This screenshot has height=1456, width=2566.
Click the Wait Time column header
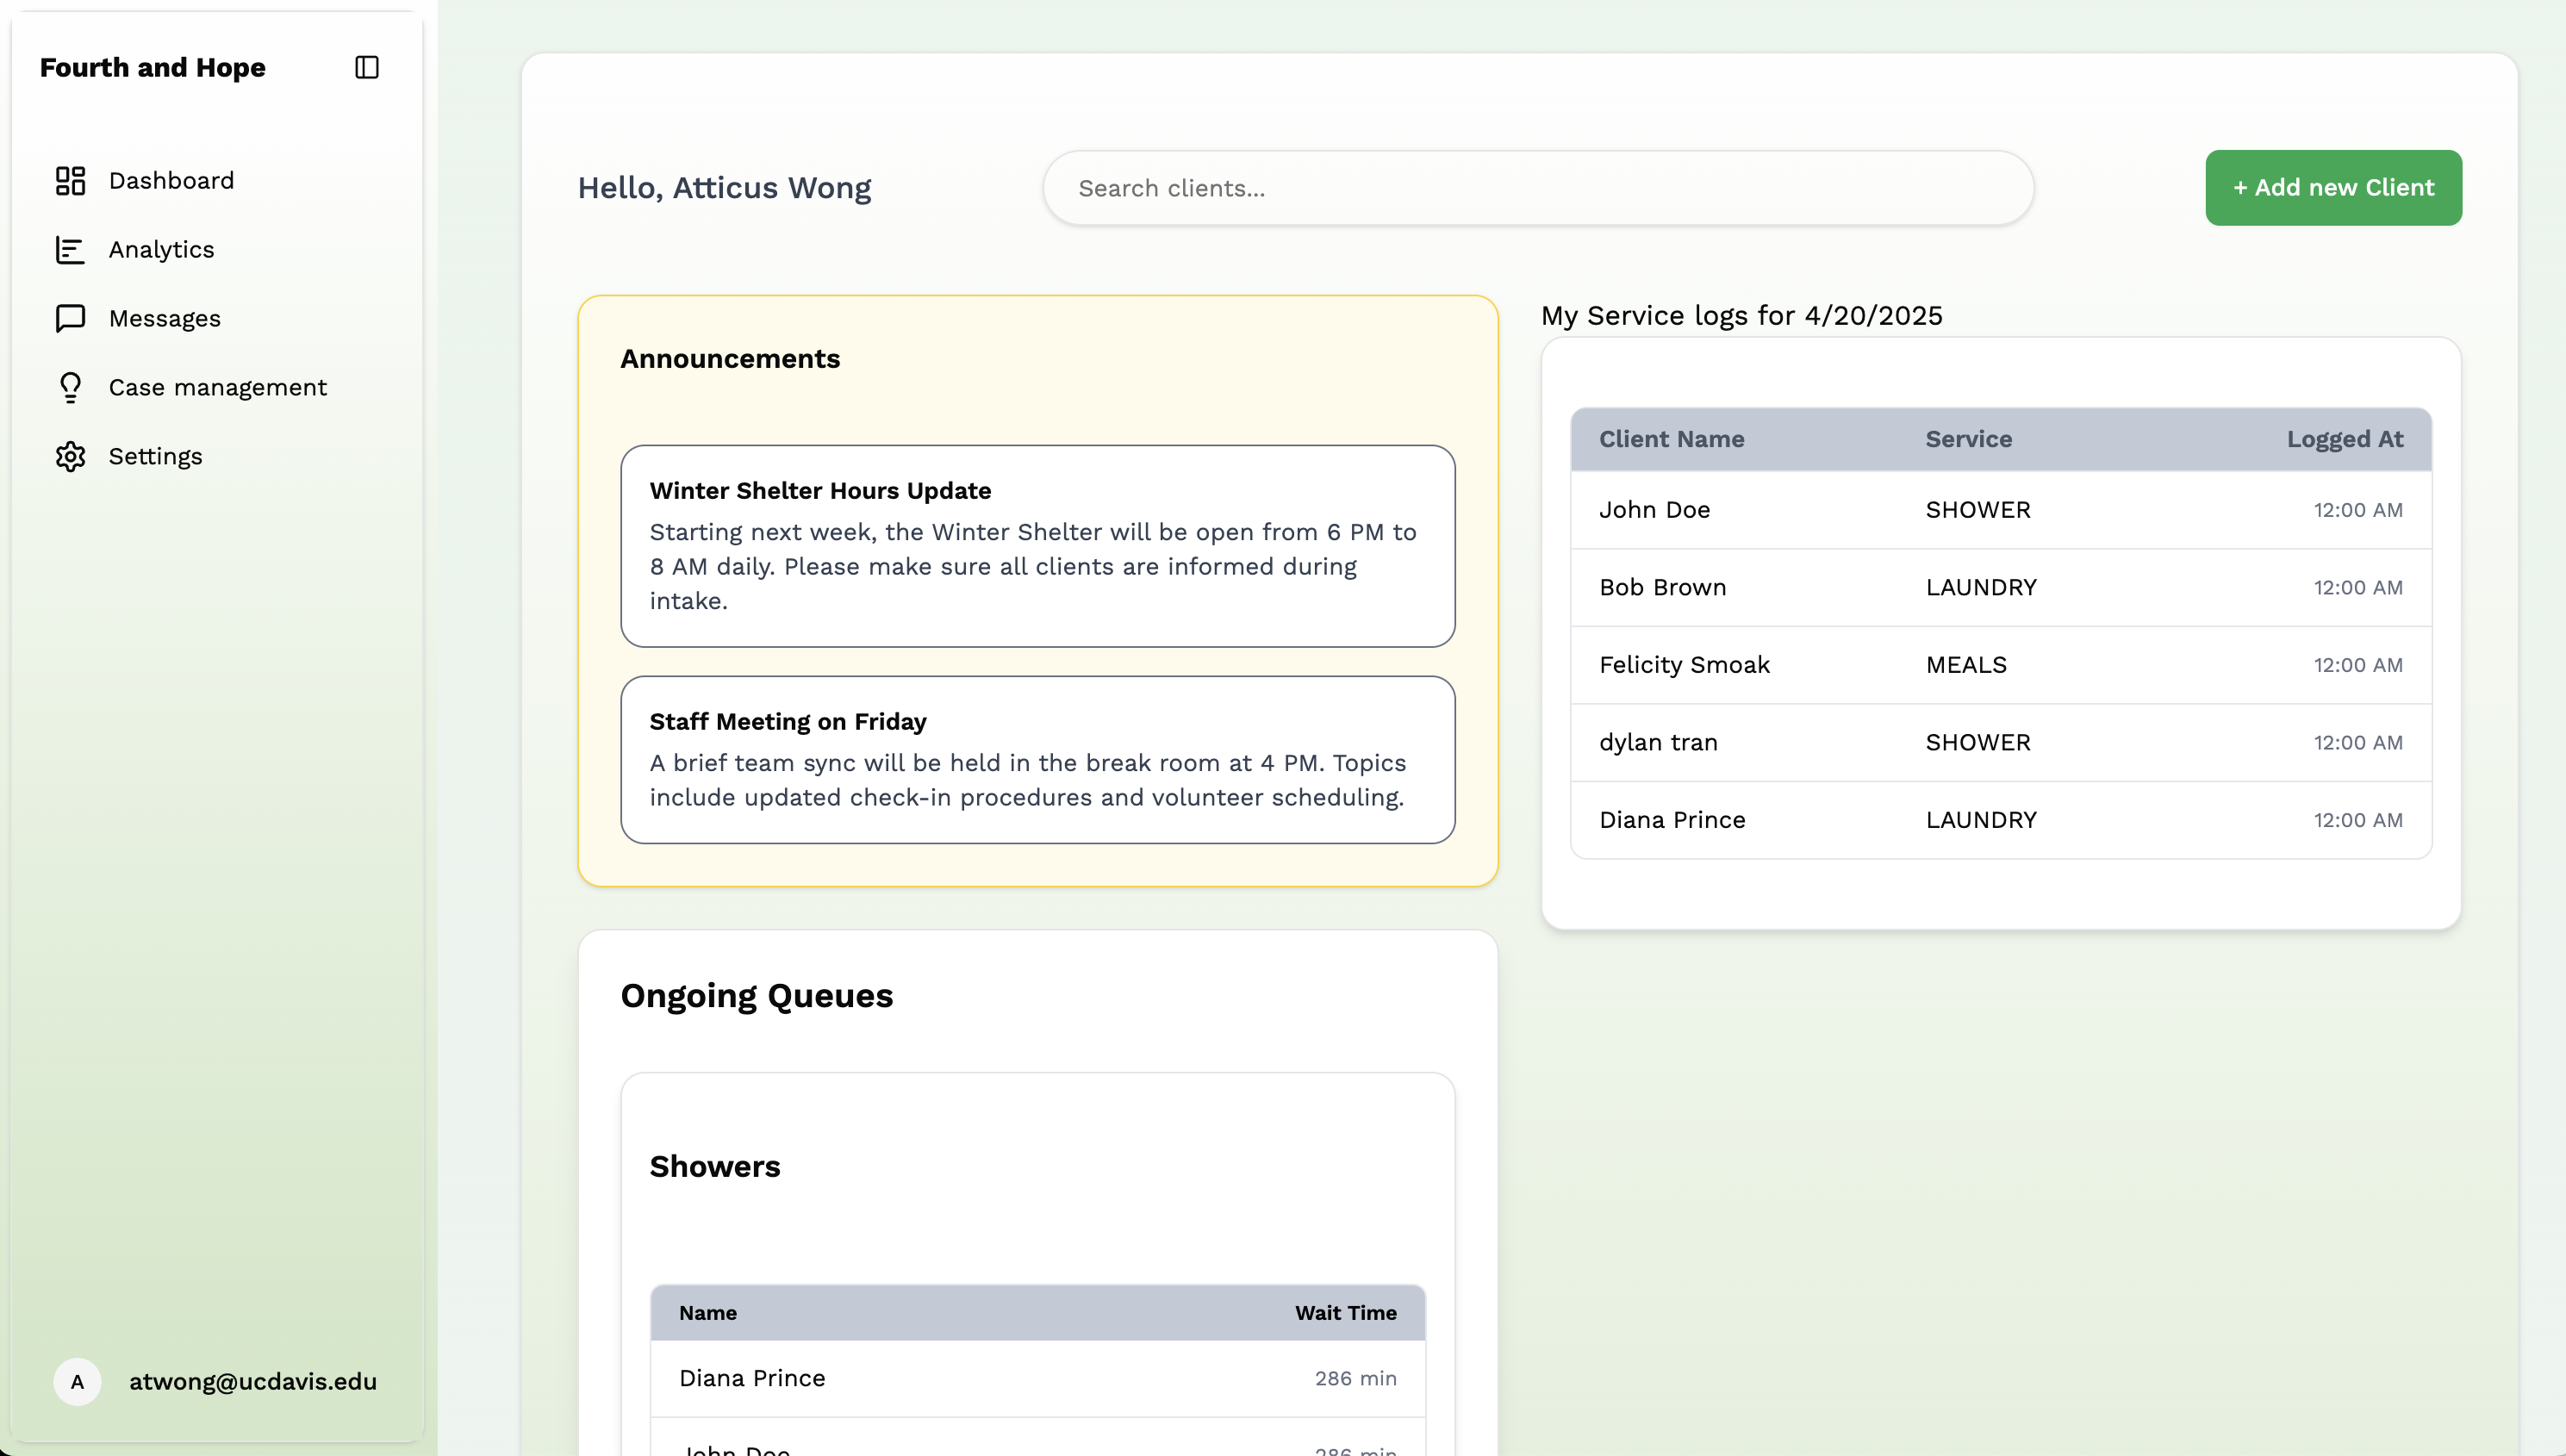[1345, 1313]
